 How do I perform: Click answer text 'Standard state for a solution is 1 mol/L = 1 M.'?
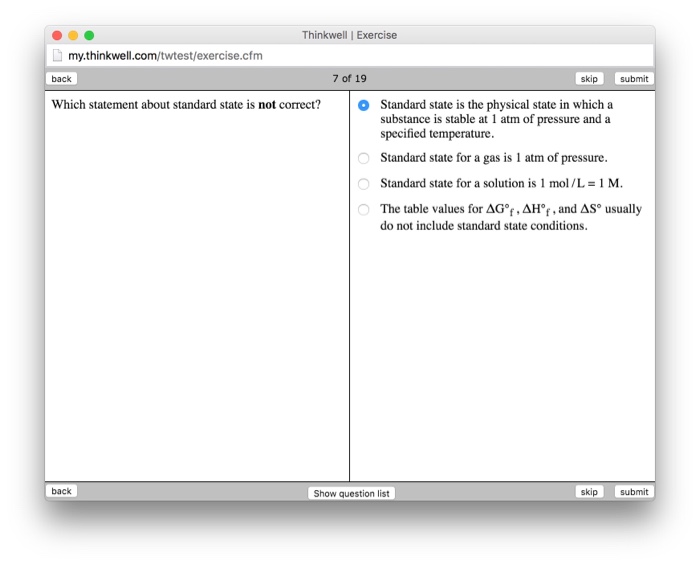pos(501,183)
